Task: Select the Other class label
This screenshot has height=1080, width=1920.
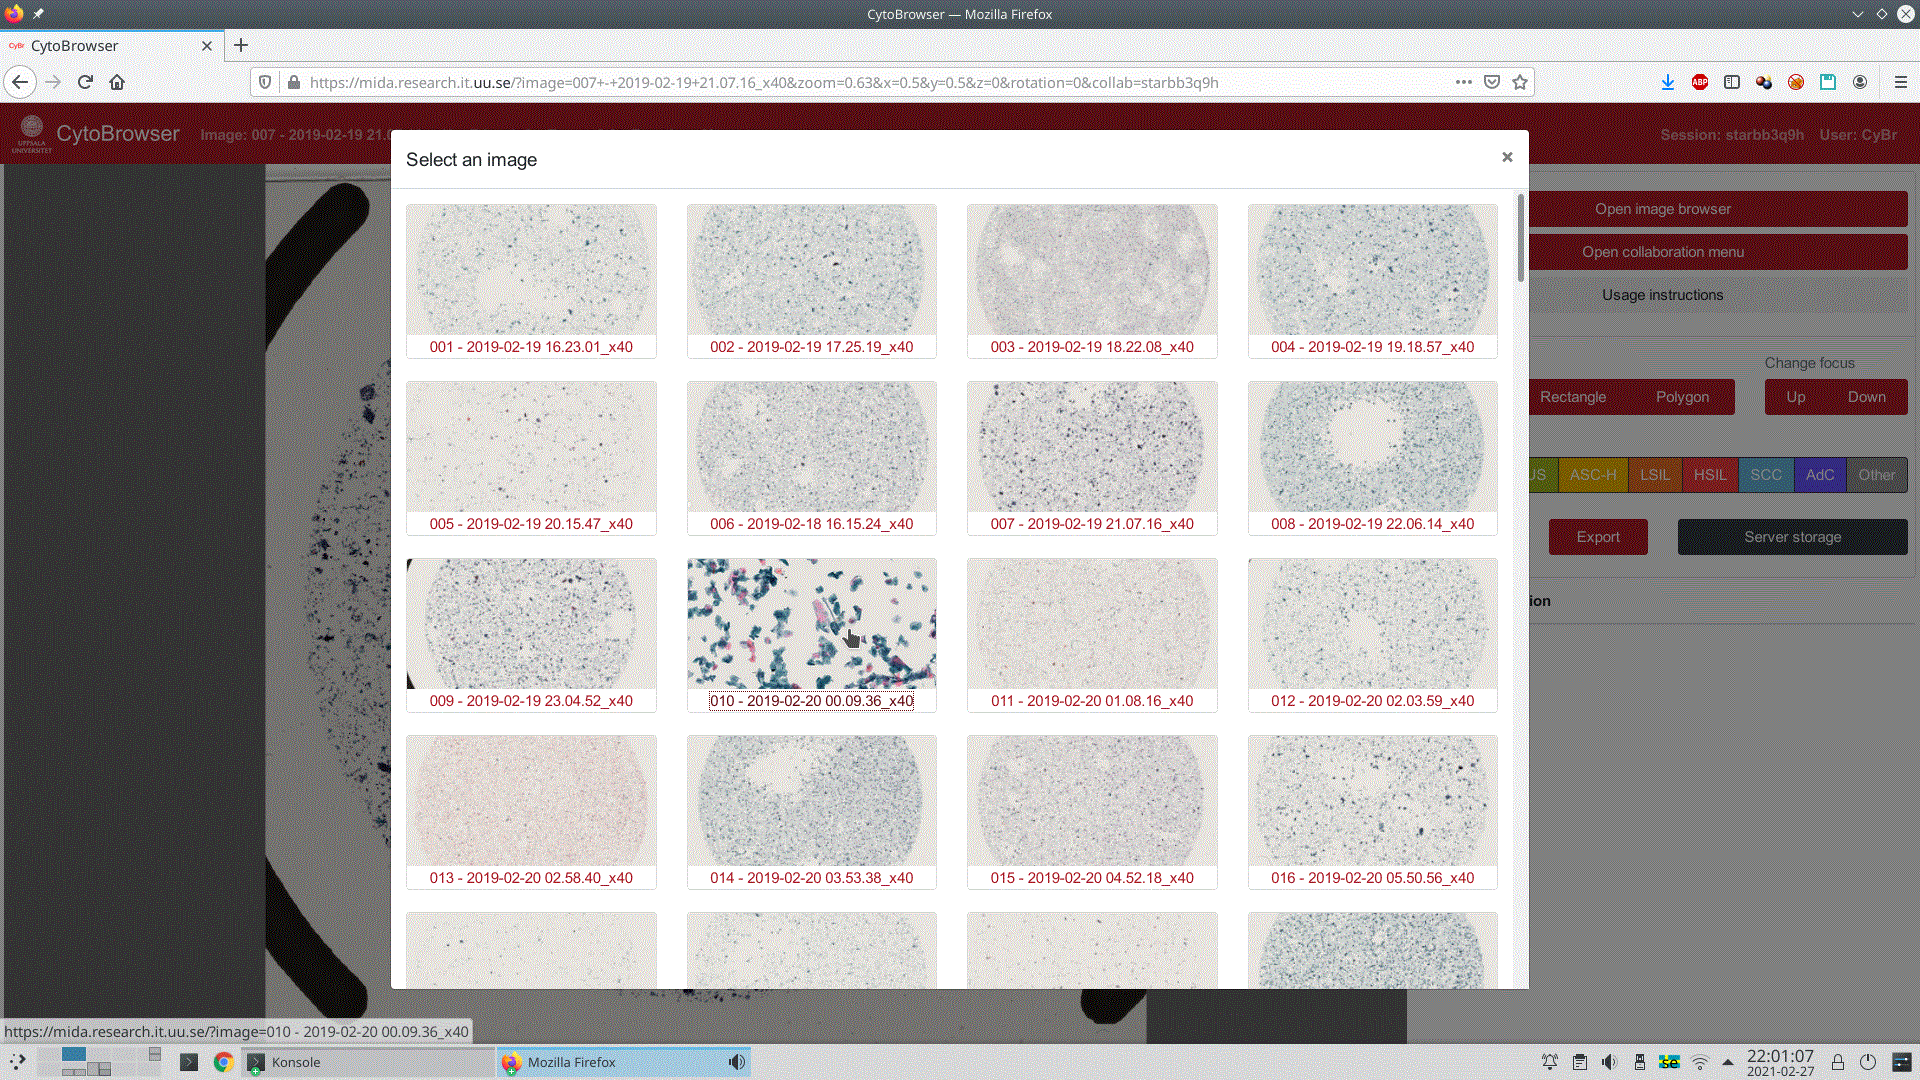Action: click(1877, 475)
